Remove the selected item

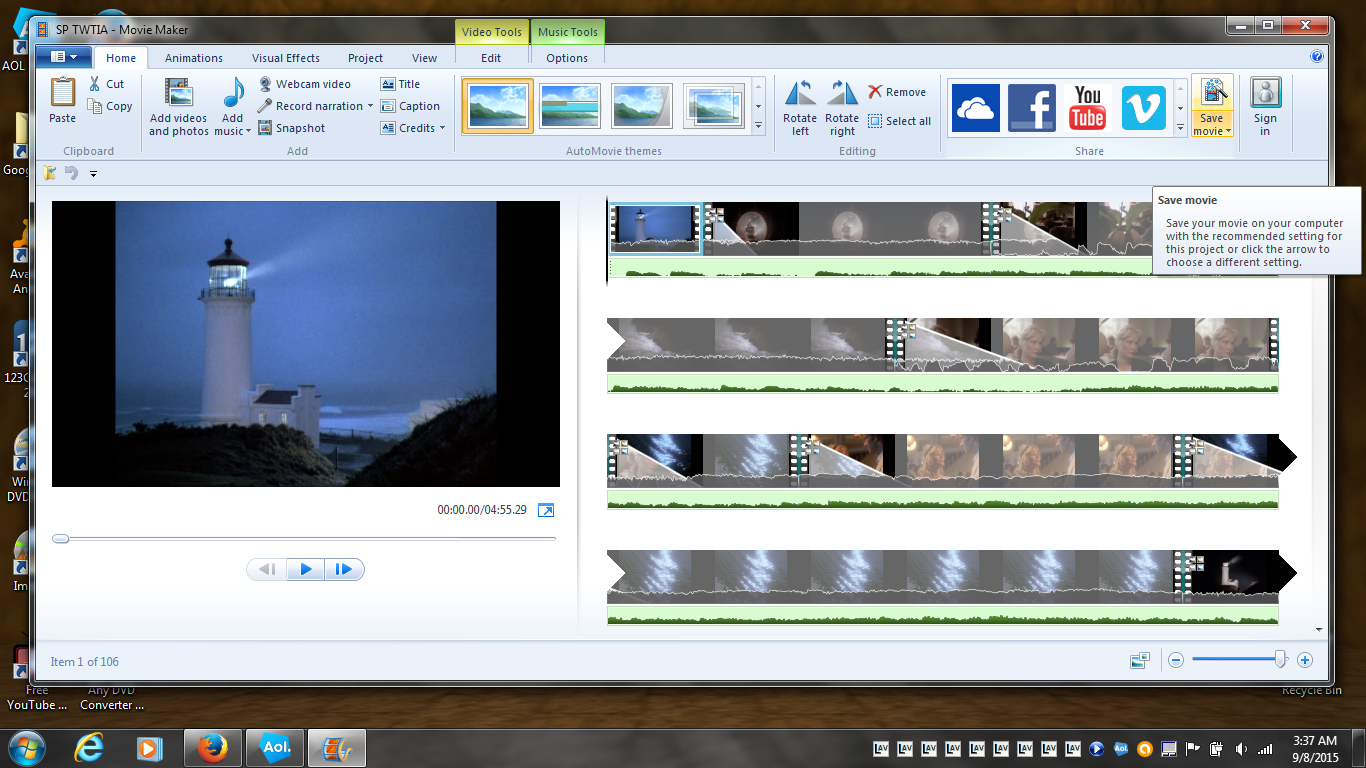click(x=897, y=92)
